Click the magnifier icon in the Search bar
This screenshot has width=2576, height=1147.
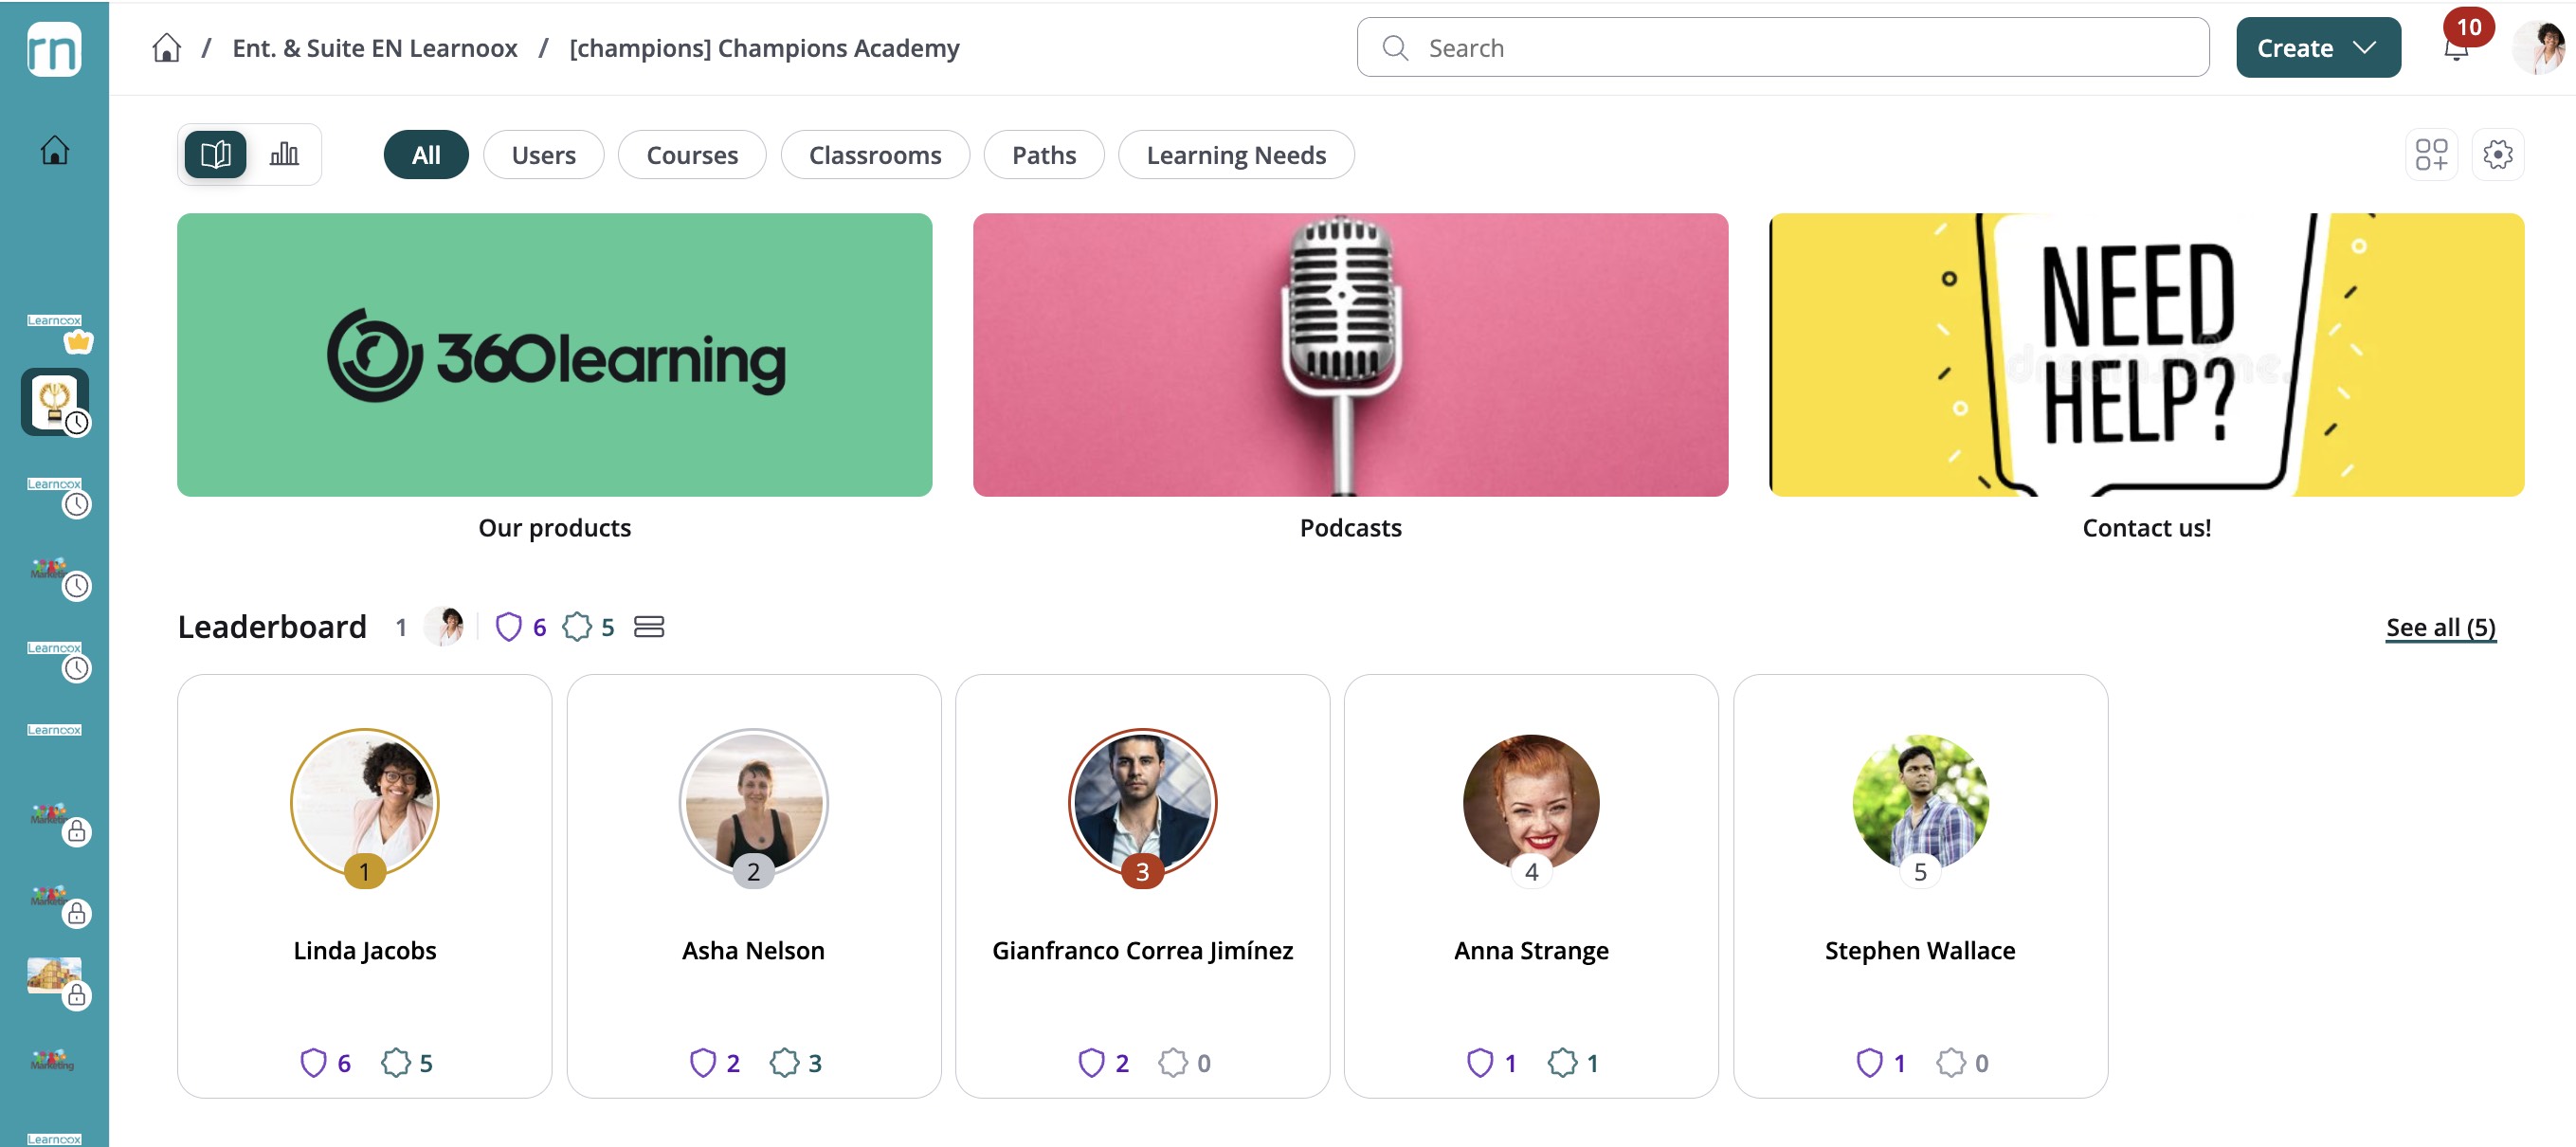pyautogui.click(x=1395, y=48)
